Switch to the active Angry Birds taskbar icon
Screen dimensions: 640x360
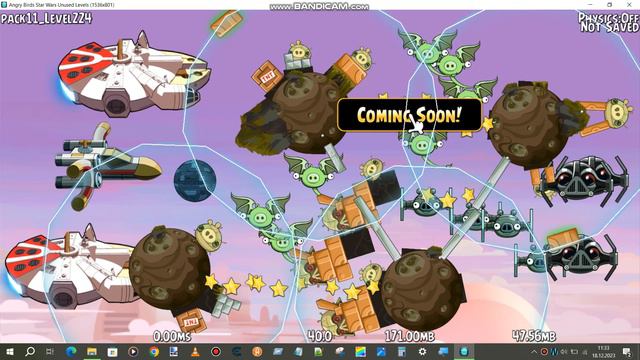coord(464,351)
